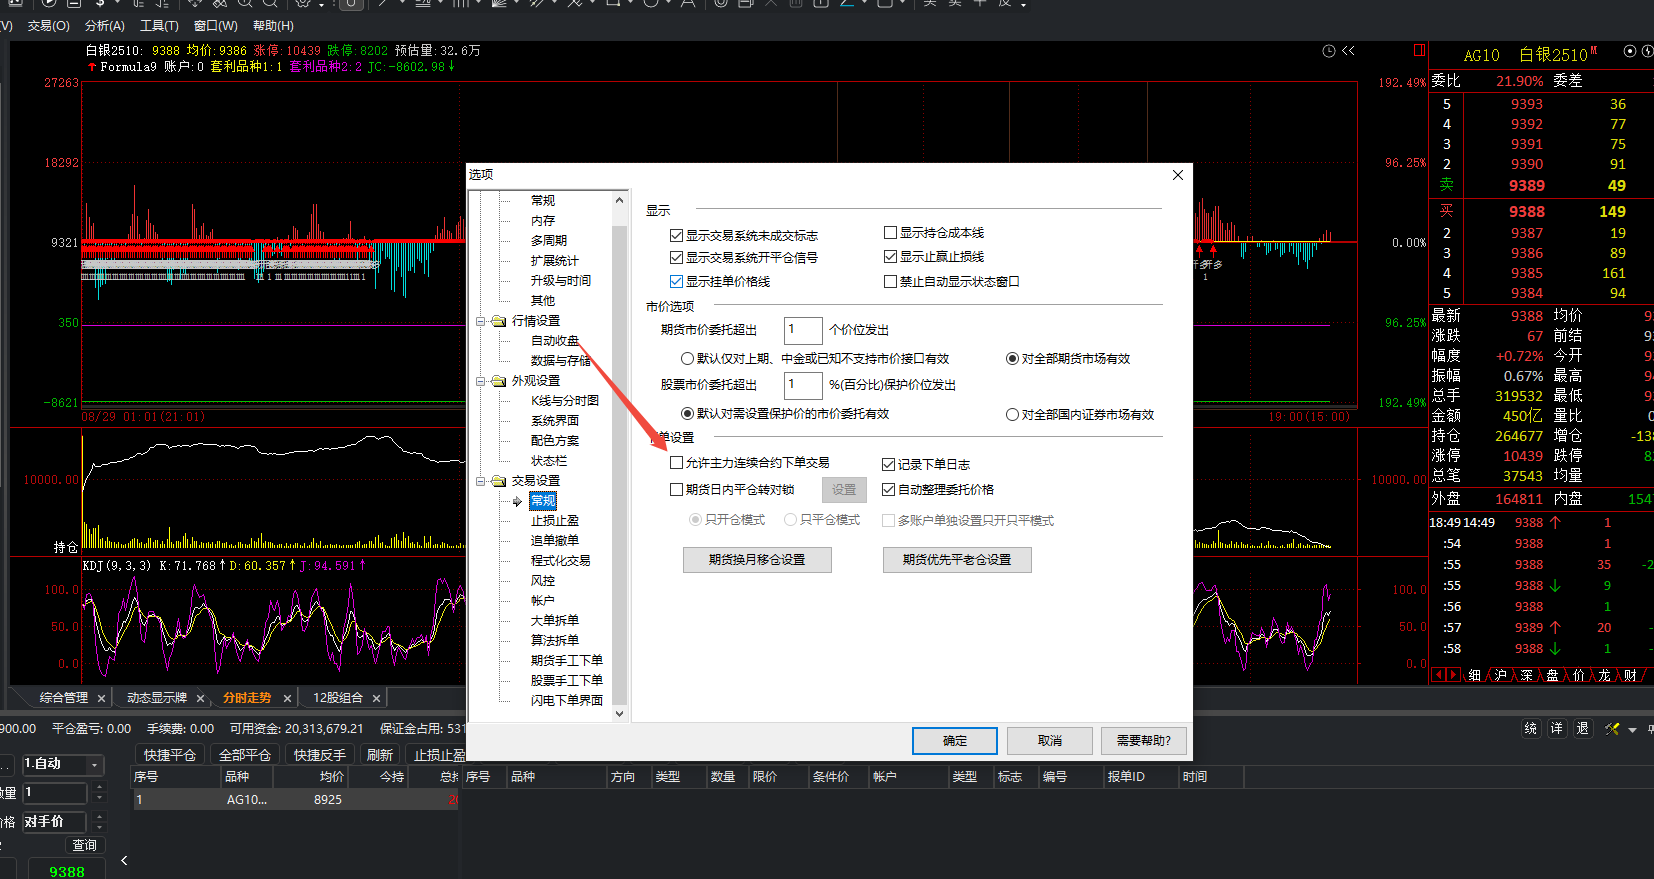The height and width of the screenshot is (879, 1654).
Task: Click the 期货市价委托超出 price-ticks input field
Action: [802, 330]
